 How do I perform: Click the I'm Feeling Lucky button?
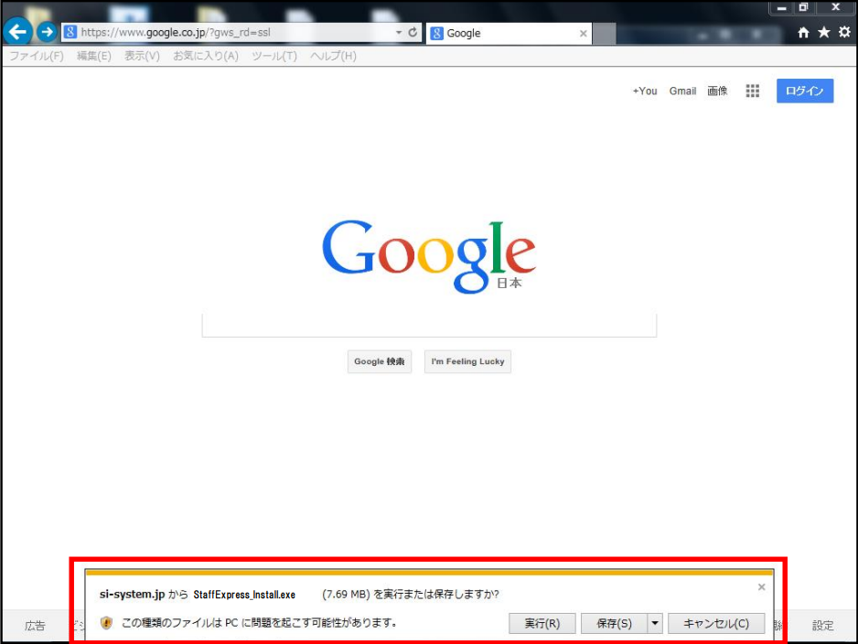pyautogui.click(x=468, y=362)
